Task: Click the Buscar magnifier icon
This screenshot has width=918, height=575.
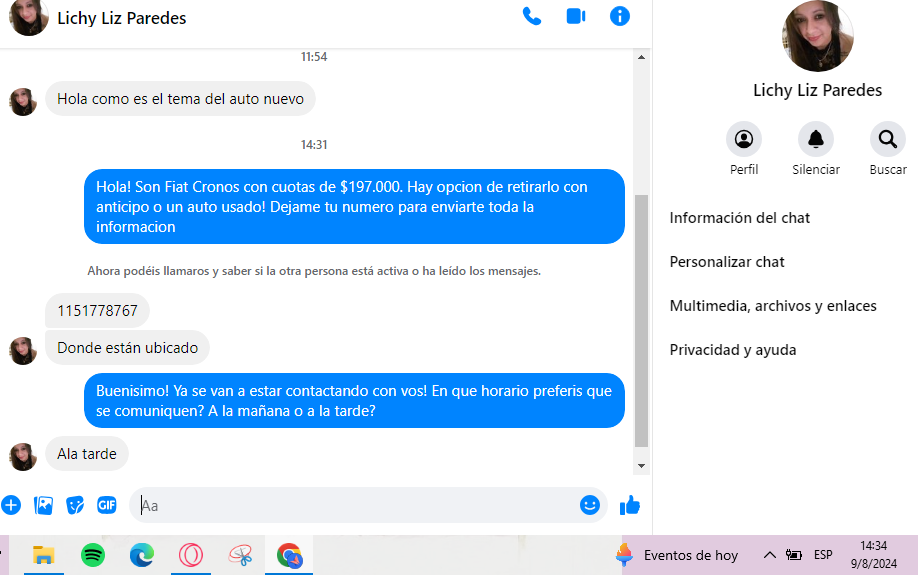Action: (x=888, y=139)
